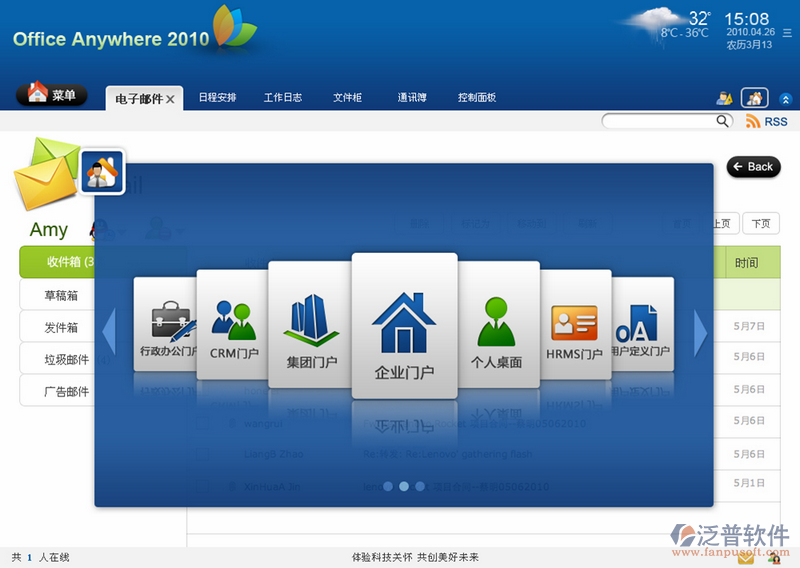
Task: Open the 草稿箱 drafts folder
Action: (57, 295)
